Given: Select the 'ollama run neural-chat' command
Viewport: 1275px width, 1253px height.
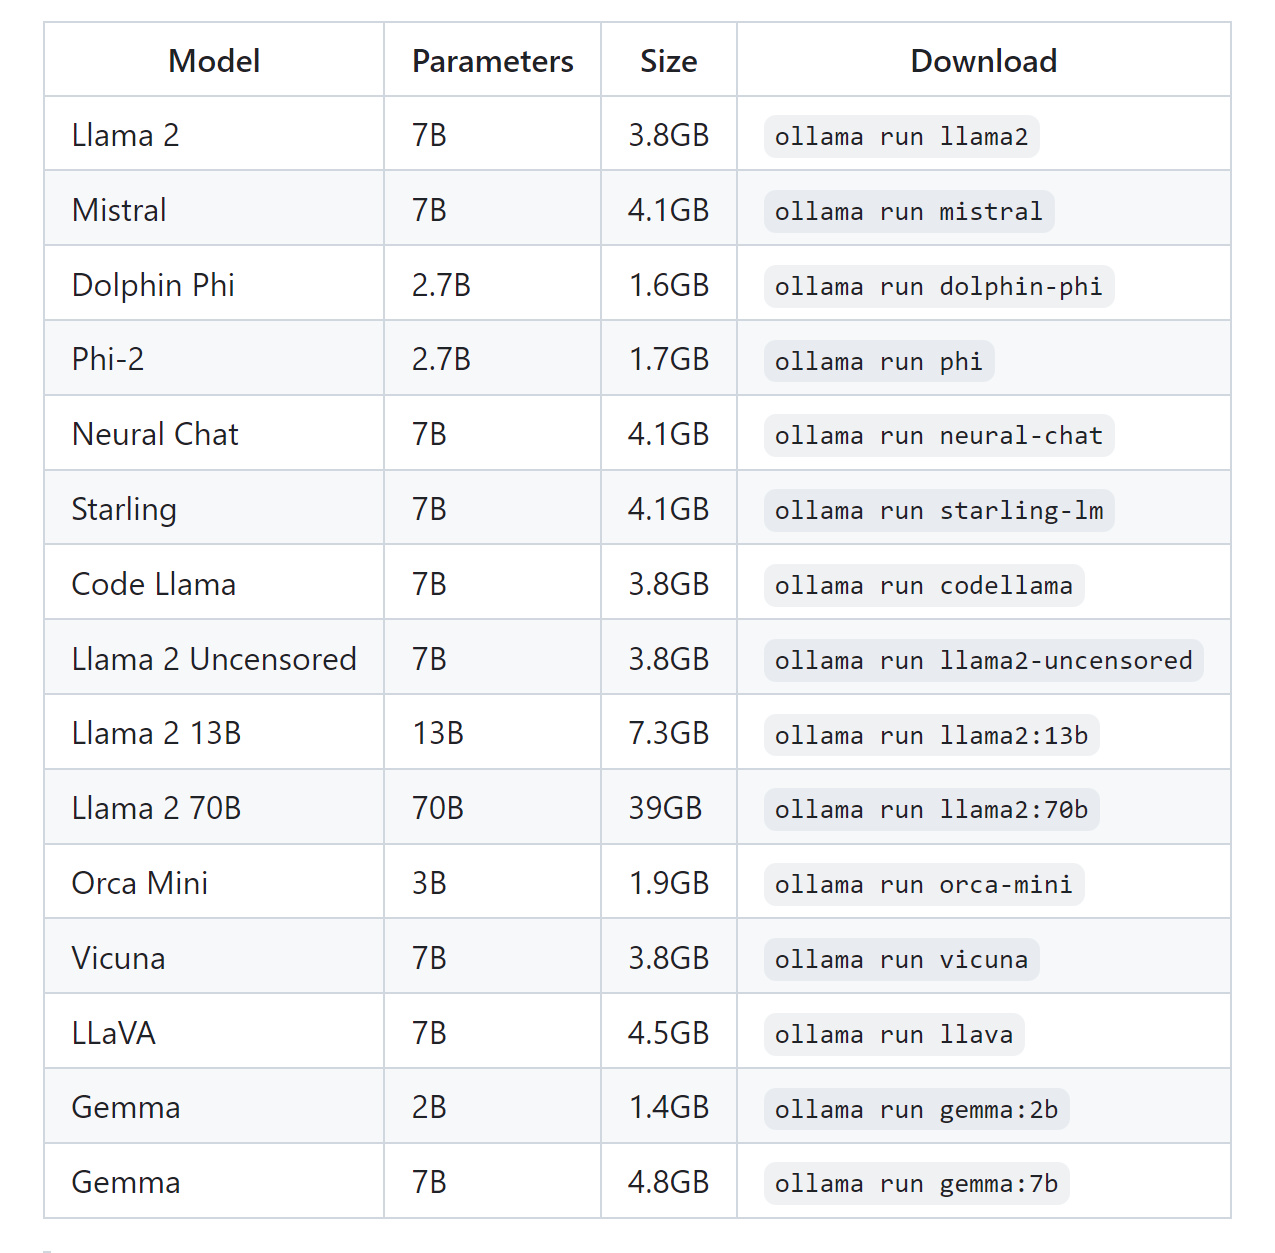Looking at the screenshot, I should [938, 436].
